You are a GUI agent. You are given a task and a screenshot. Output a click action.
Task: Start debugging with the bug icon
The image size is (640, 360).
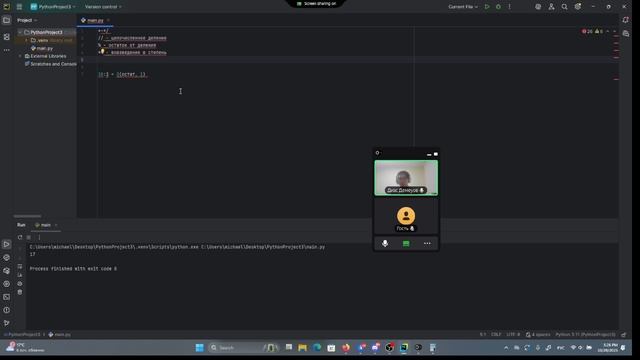pyautogui.click(x=498, y=7)
